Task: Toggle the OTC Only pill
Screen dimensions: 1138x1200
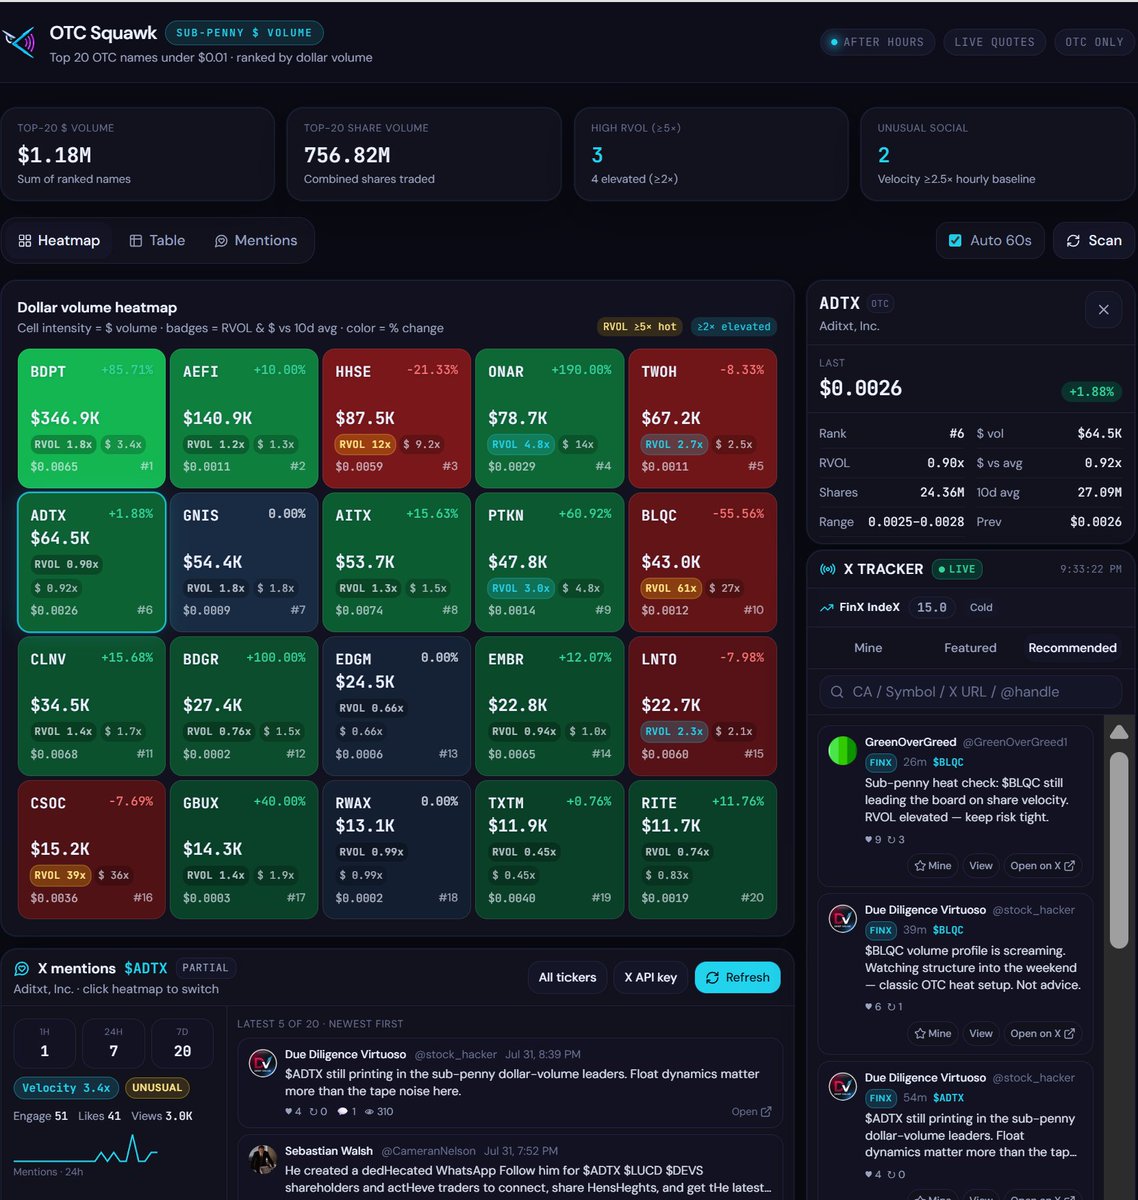Action: (x=1094, y=42)
